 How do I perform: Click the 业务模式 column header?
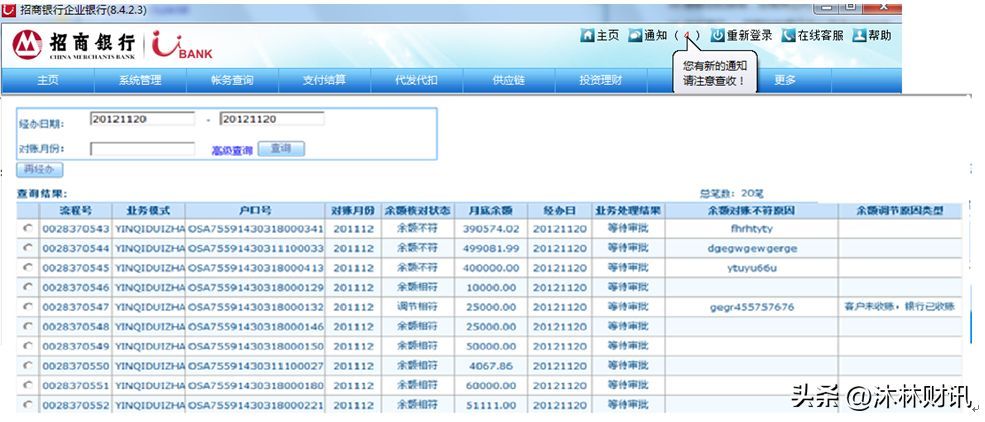[148, 210]
